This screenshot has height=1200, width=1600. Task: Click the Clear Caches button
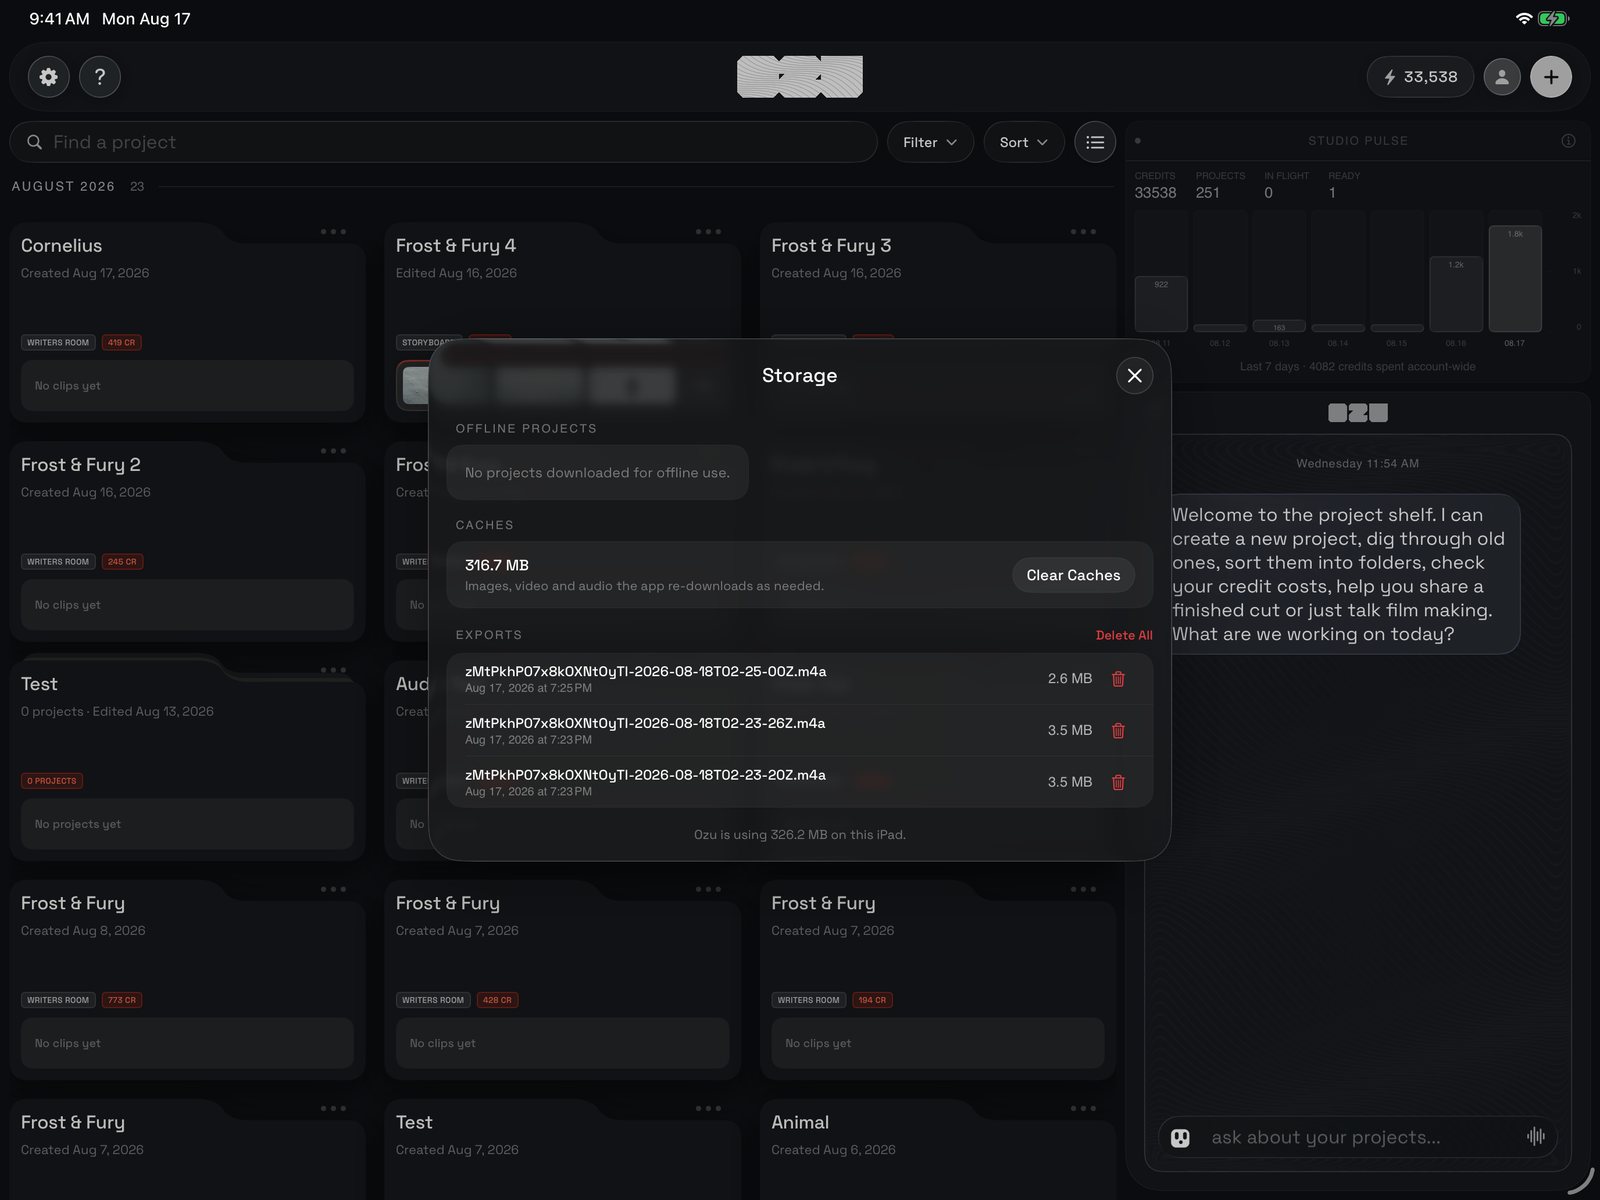tap(1073, 575)
